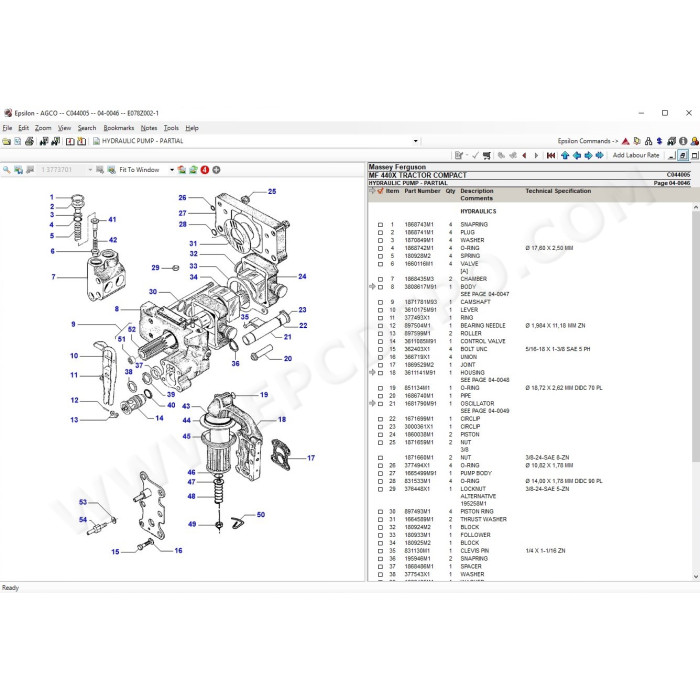
Task: Click the Part Number column header
Action: coord(422,191)
